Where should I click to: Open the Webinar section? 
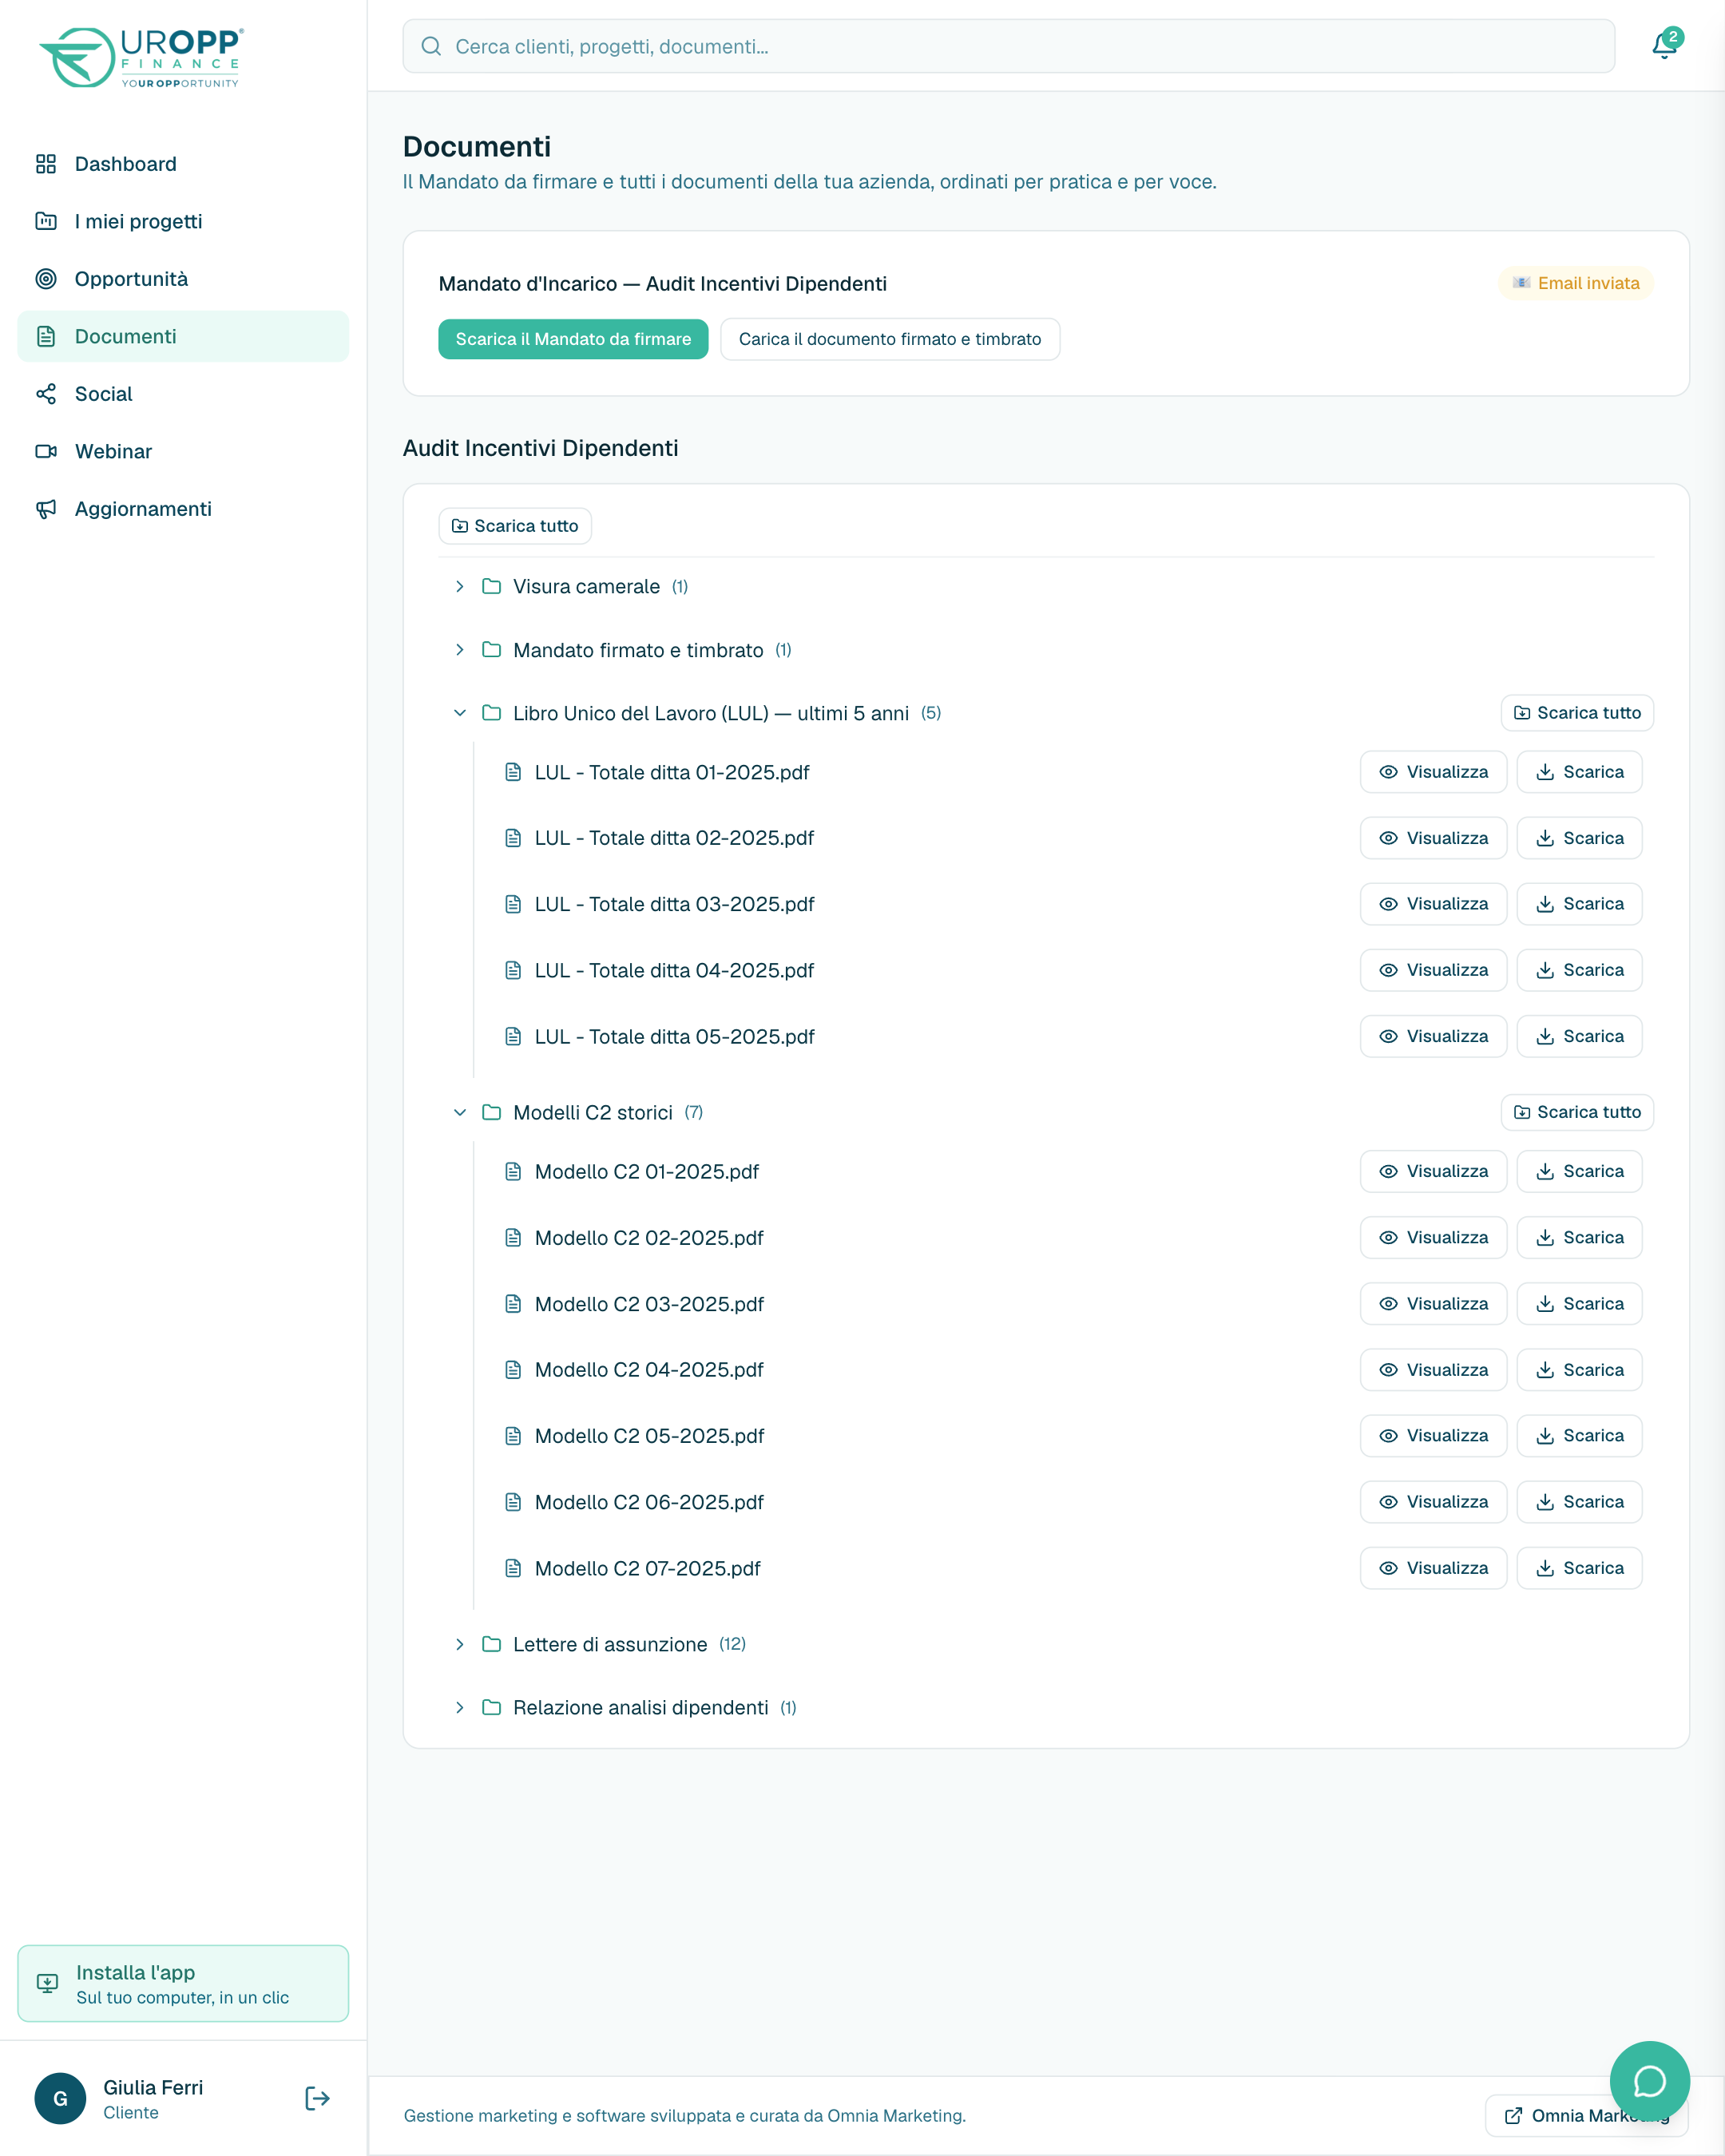(x=183, y=451)
